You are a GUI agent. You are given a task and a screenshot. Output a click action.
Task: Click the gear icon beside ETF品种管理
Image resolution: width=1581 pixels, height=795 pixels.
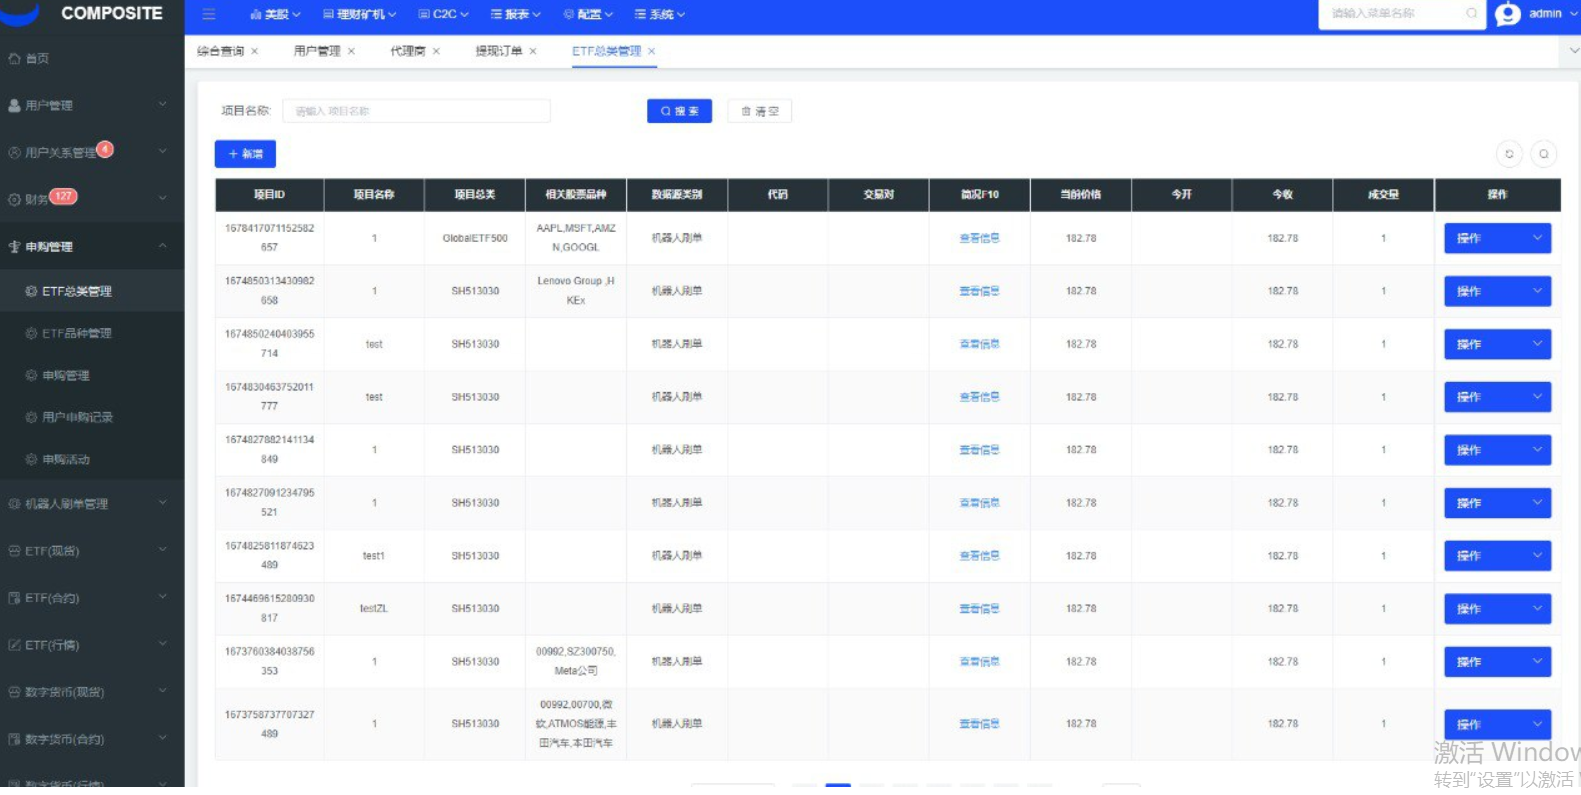[31, 333]
